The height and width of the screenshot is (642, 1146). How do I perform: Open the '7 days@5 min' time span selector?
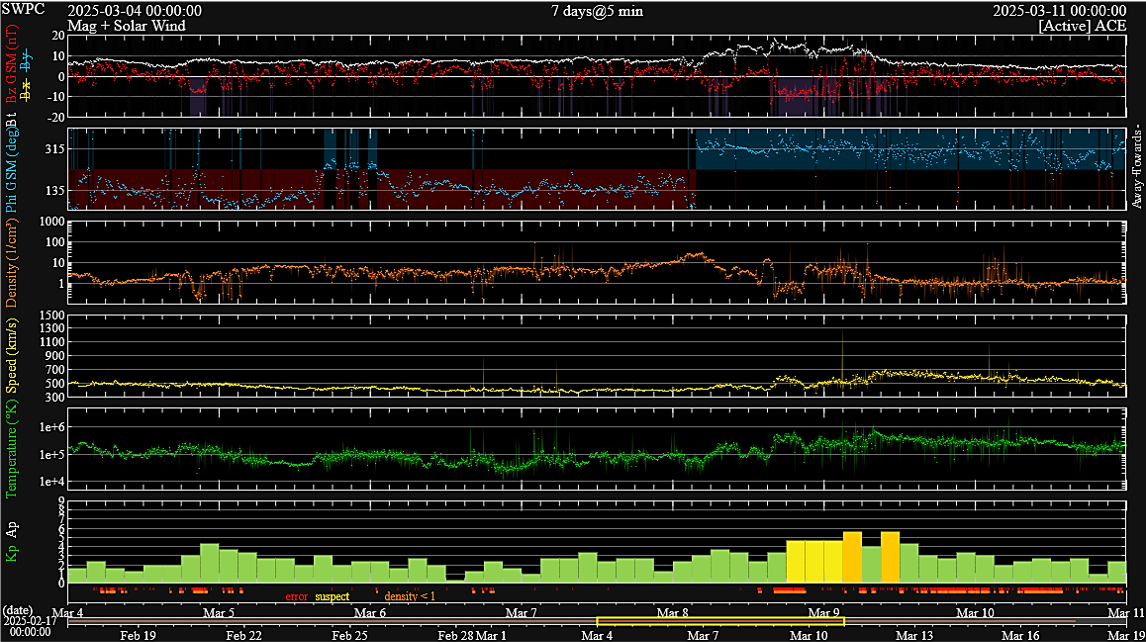pos(597,11)
